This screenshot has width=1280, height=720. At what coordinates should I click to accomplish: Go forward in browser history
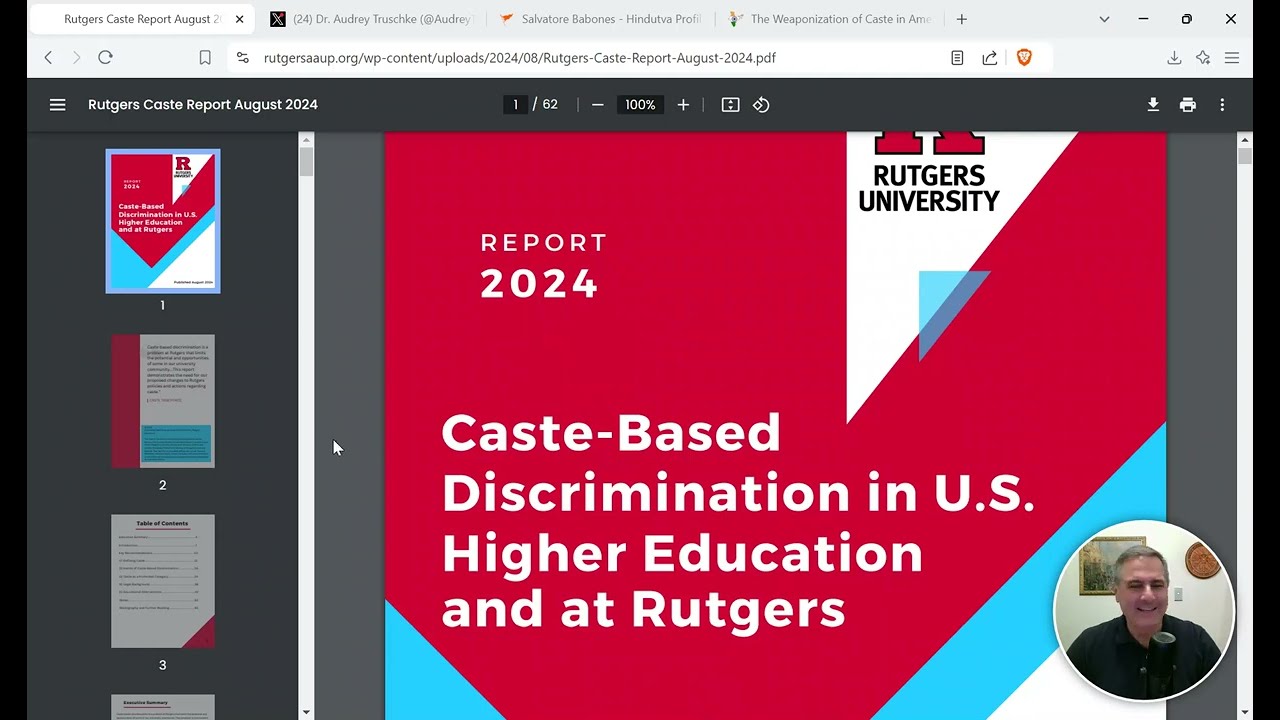click(x=76, y=58)
